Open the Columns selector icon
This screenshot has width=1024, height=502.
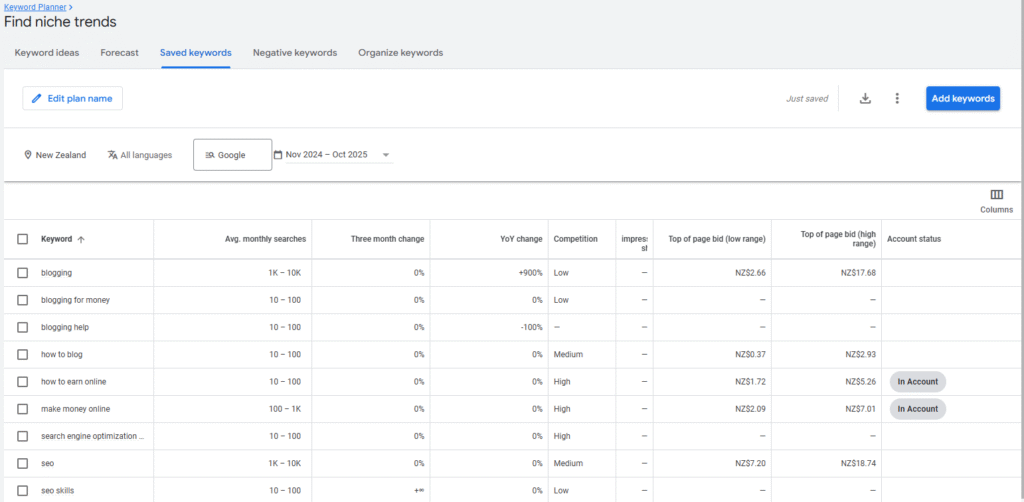tap(997, 195)
